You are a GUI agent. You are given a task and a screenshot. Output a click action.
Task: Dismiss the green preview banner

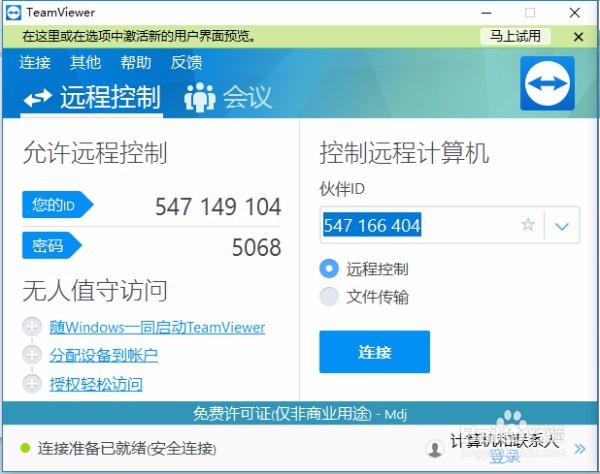(579, 37)
